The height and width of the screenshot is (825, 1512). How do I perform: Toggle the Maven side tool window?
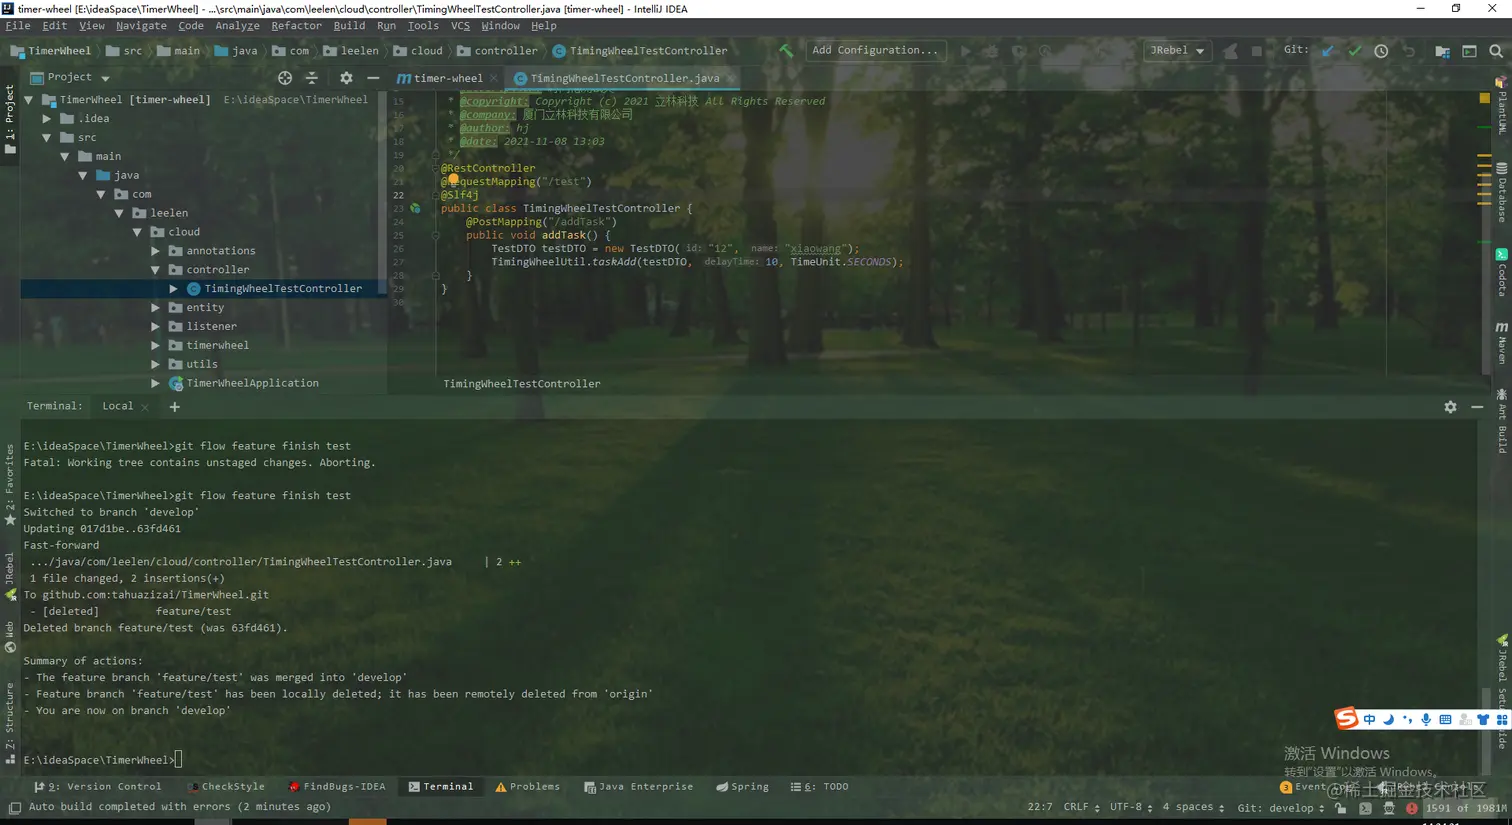[x=1502, y=343]
